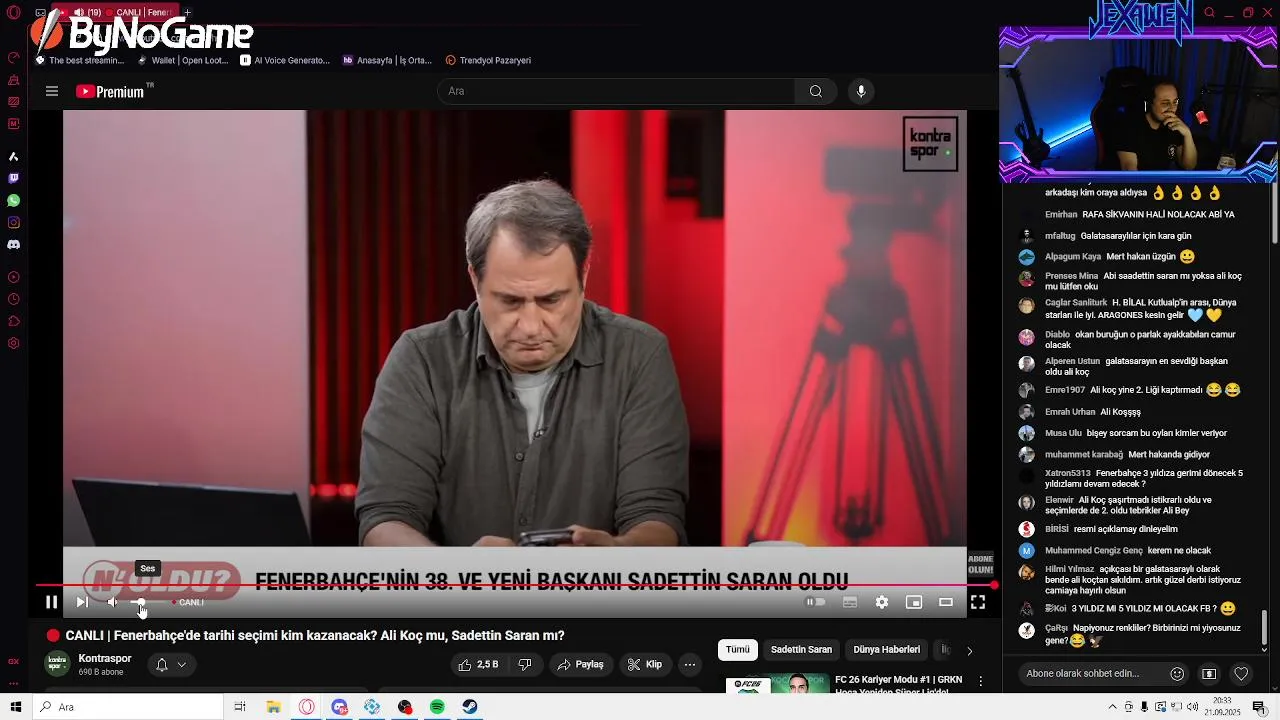Click the Windows taskbar Ara search box

click(x=127, y=707)
